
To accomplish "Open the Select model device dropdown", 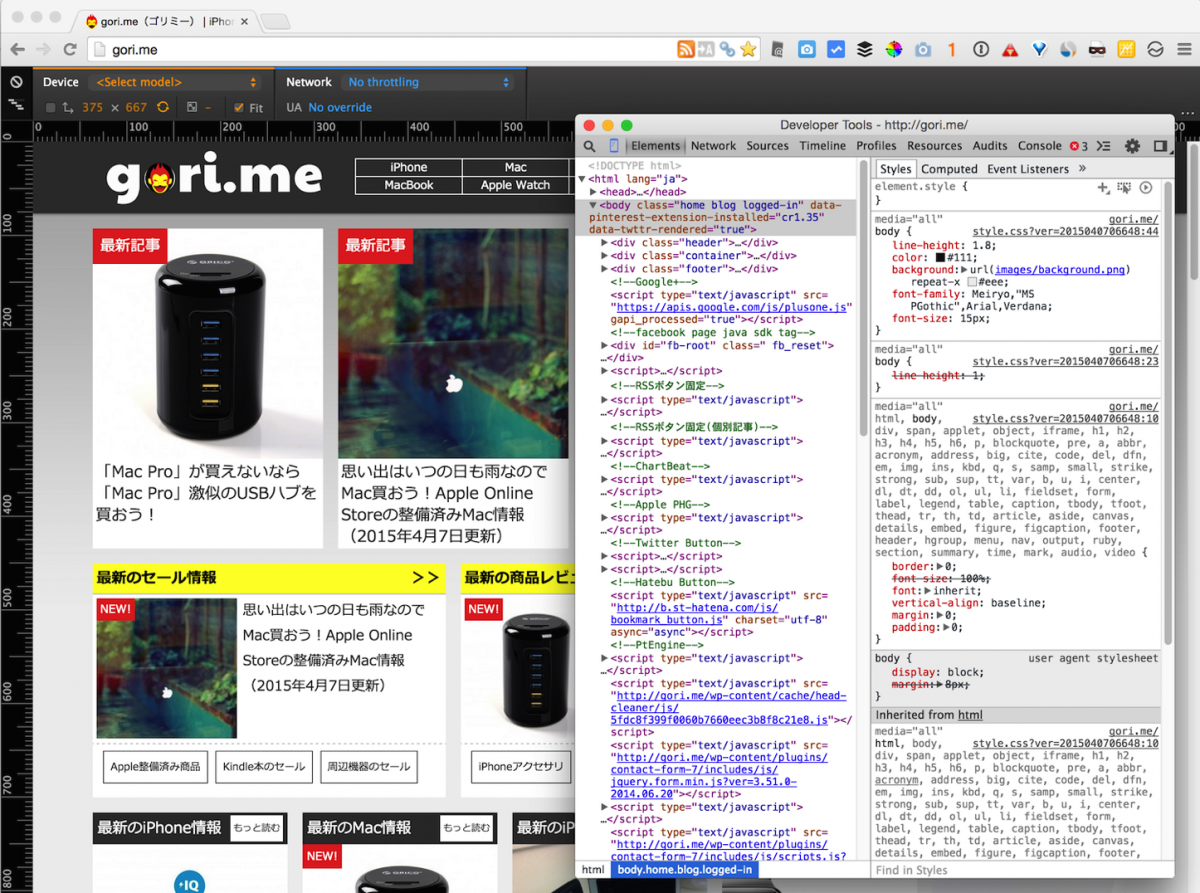I will tap(176, 81).
